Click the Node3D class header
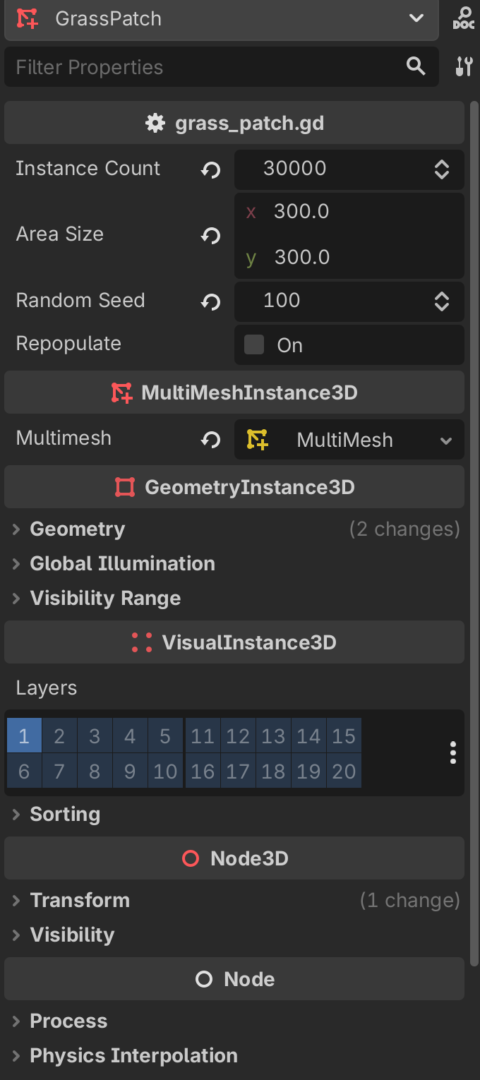Viewport: 480px width, 1080px height. 234,858
